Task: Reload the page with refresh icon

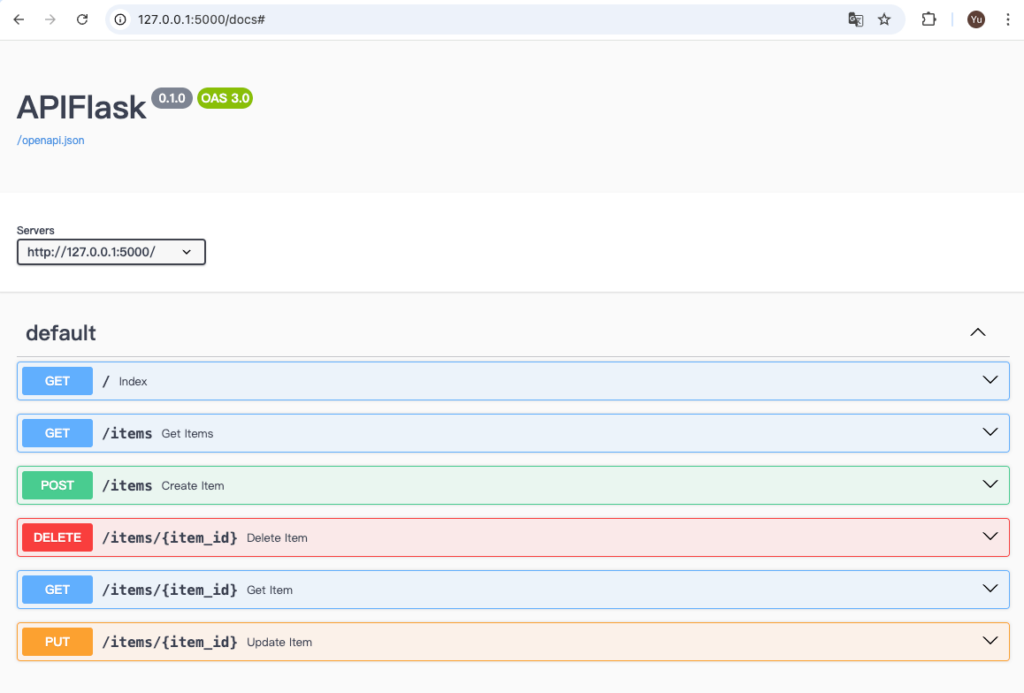Action: coord(82,19)
